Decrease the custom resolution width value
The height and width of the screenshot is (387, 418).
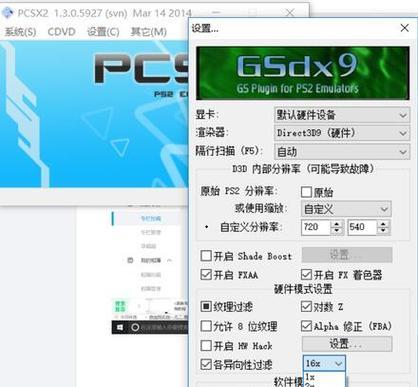coord(336,231)
